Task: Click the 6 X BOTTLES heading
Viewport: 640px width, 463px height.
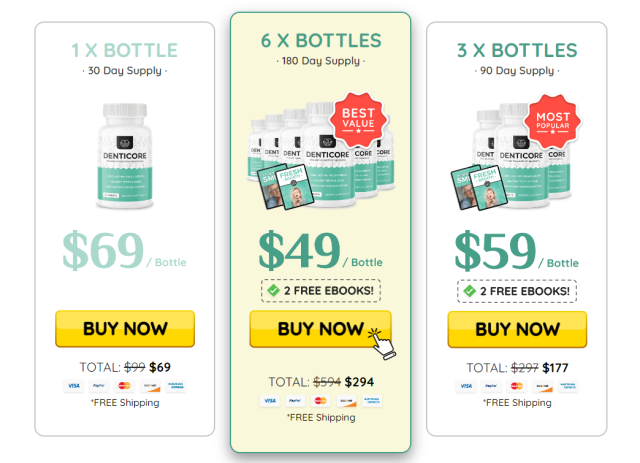Action: (321, 41)
